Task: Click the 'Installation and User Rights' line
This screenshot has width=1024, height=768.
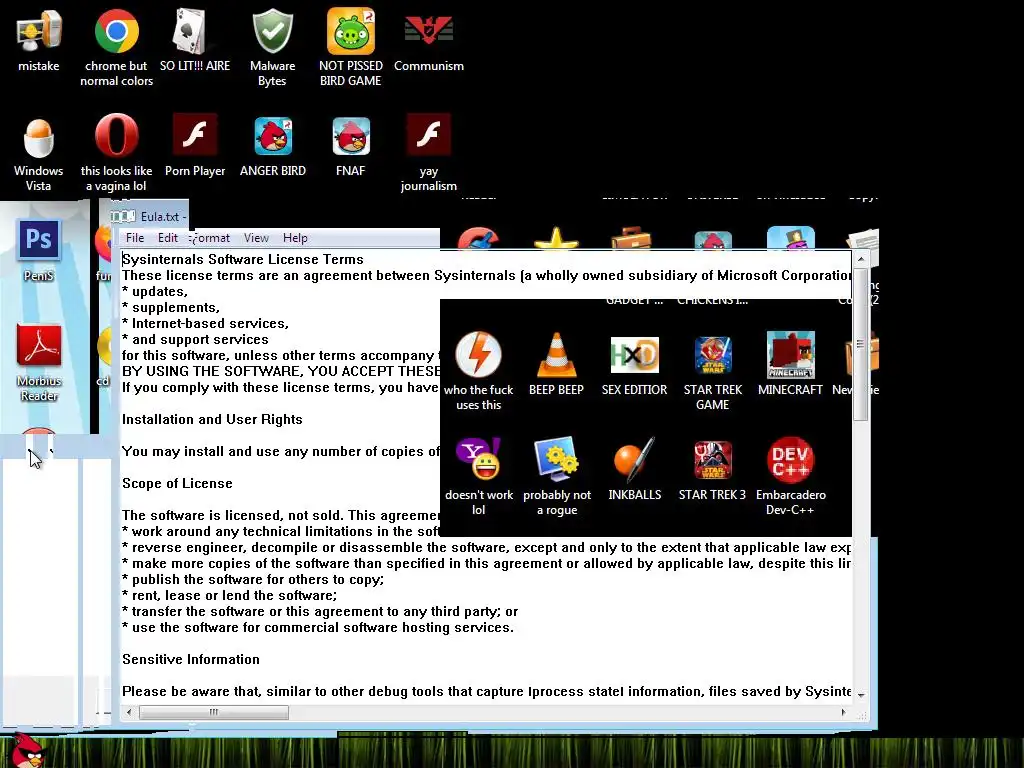Action: (212, 419)
